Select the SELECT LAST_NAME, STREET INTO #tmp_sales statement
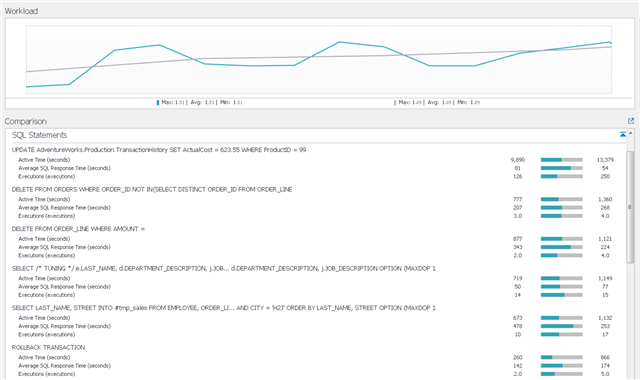The width and height of the screenshot is (640, 380). pos(224,308)
